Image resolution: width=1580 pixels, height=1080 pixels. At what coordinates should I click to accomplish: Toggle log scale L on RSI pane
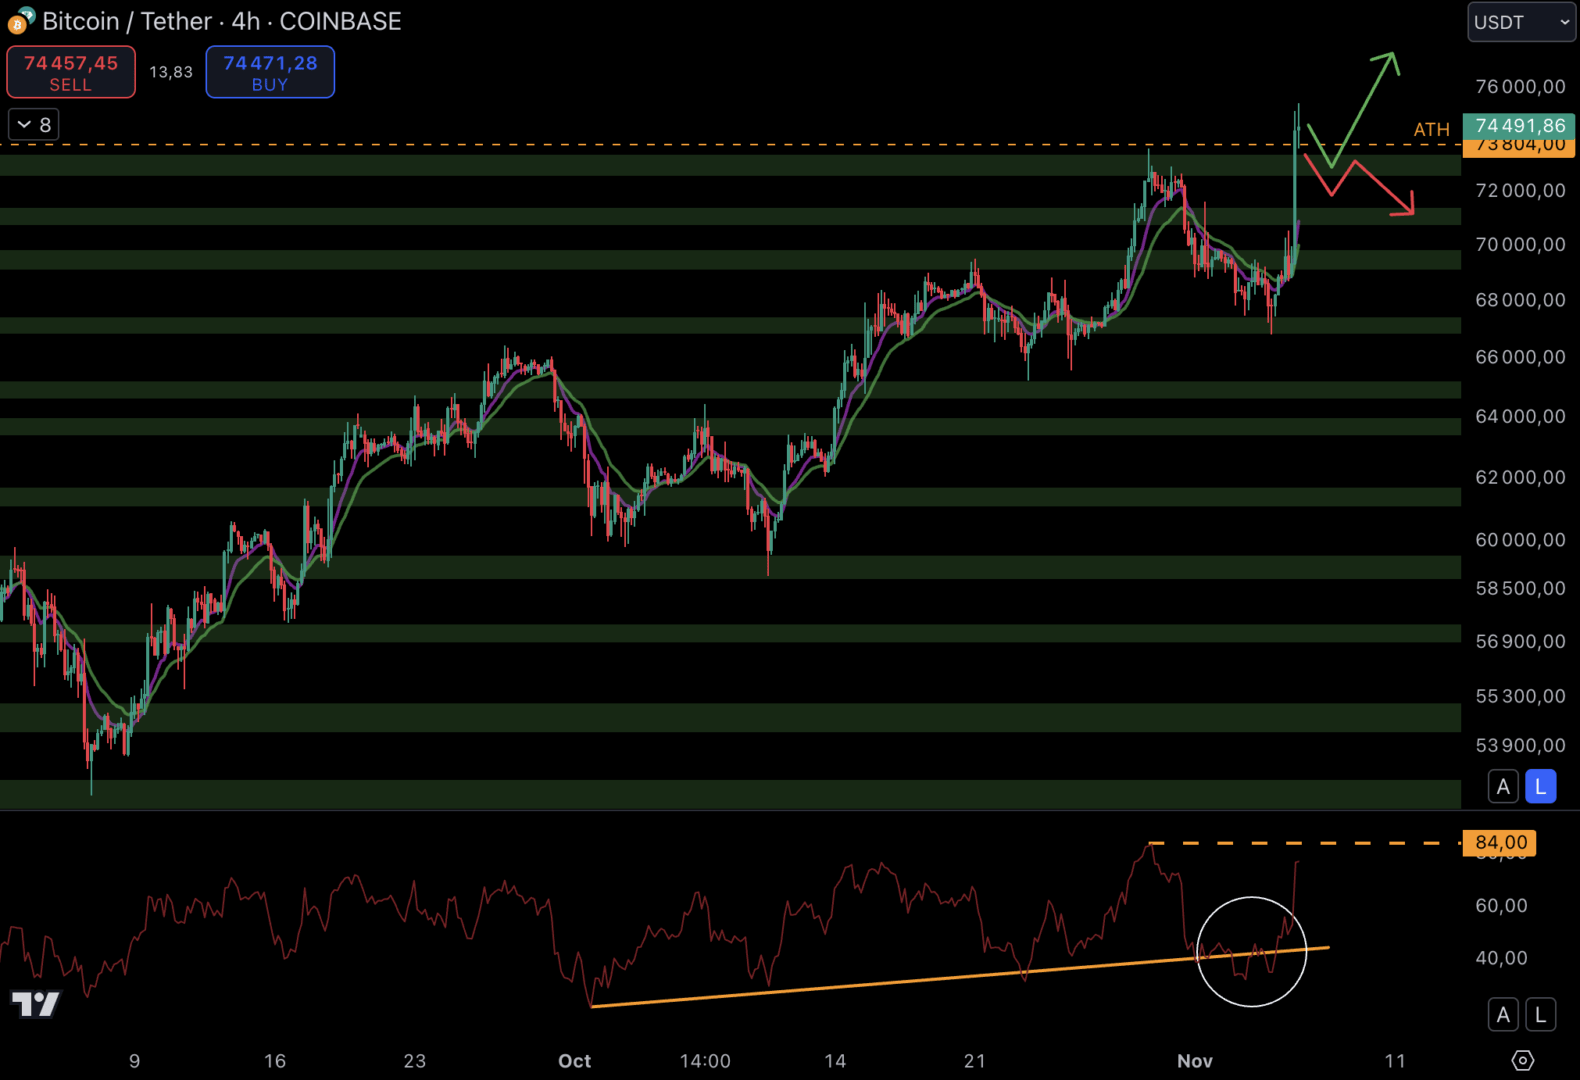[x=1541, y=1015]
